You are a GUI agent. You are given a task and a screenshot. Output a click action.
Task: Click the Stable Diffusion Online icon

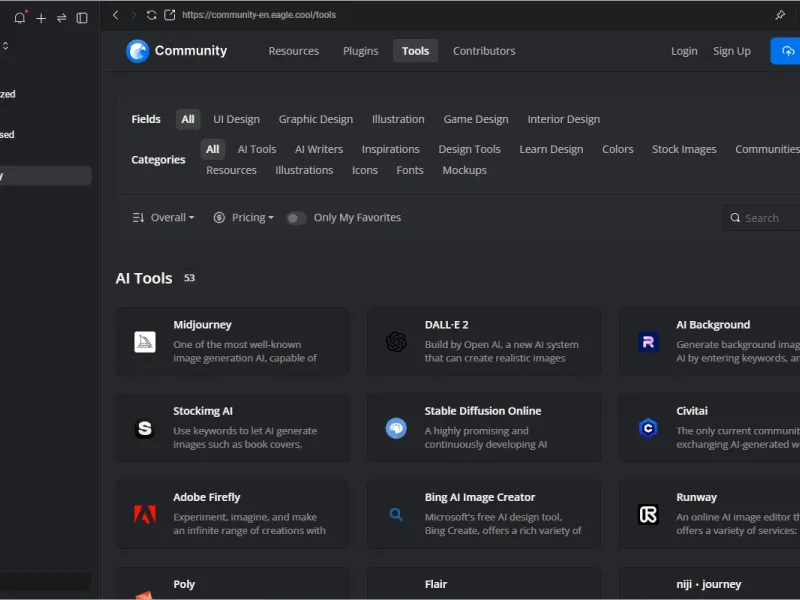tap(396, 428)
